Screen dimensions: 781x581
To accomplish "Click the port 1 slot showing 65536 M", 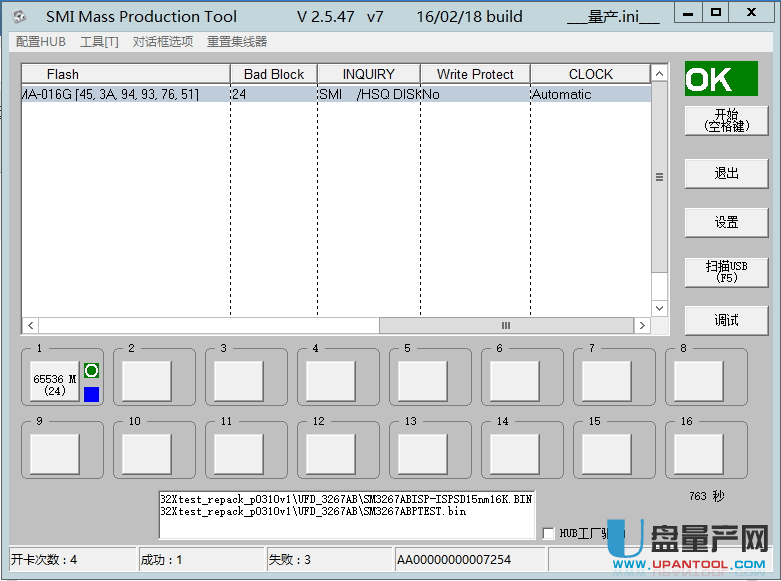I will (54, 381).
